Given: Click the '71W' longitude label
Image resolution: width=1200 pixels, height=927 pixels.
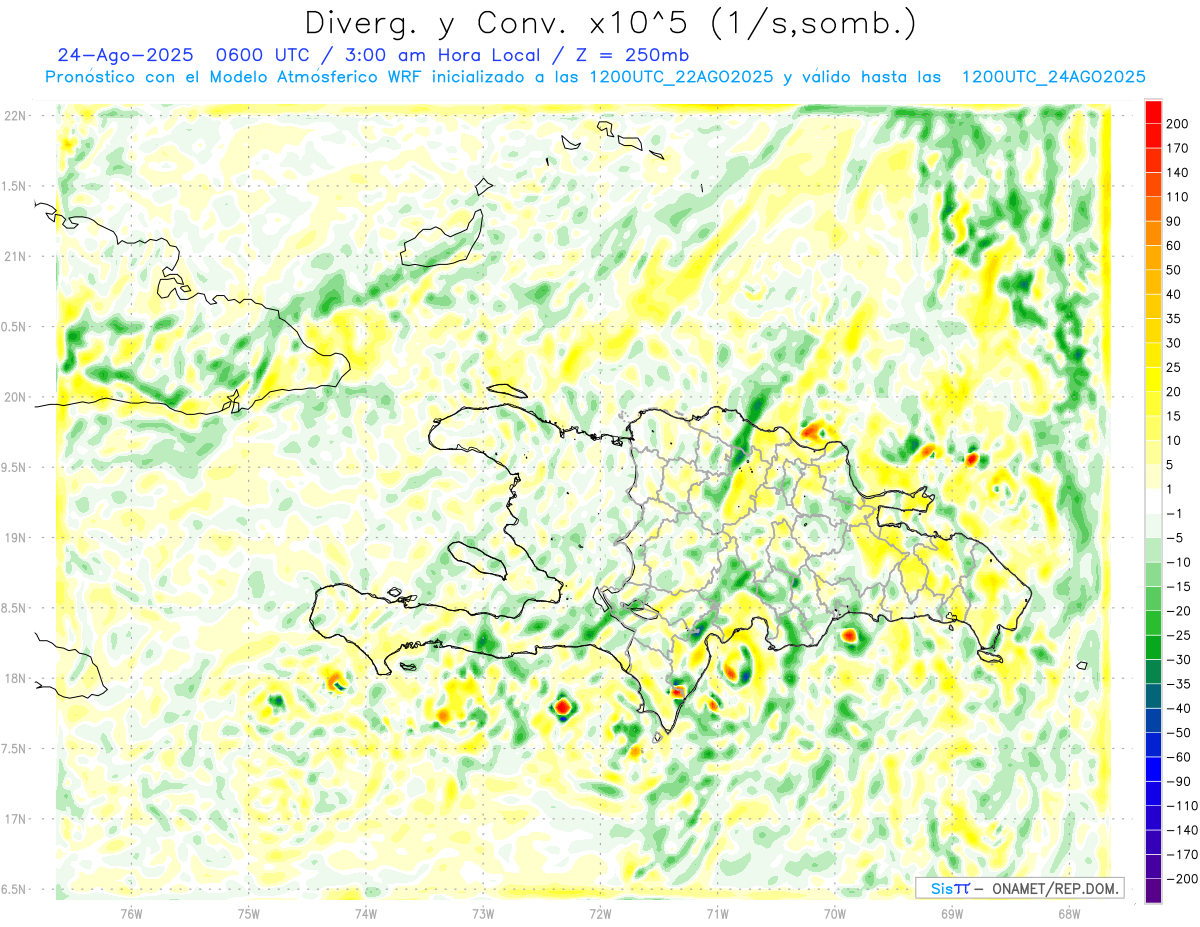Looking at the screenshot, I should click(x=717, y=913).
